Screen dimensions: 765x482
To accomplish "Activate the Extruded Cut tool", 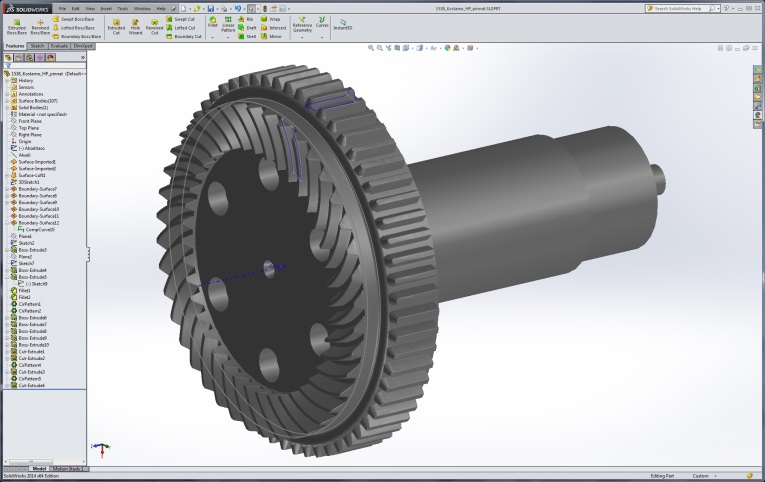I will click(116, 27).
